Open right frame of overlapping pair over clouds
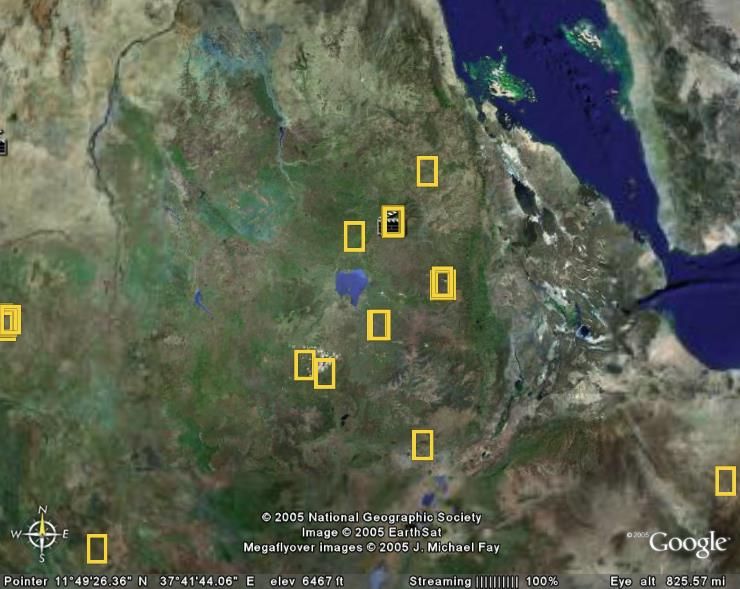The height and width of the screenshot is (589, 740). point(325,373)
